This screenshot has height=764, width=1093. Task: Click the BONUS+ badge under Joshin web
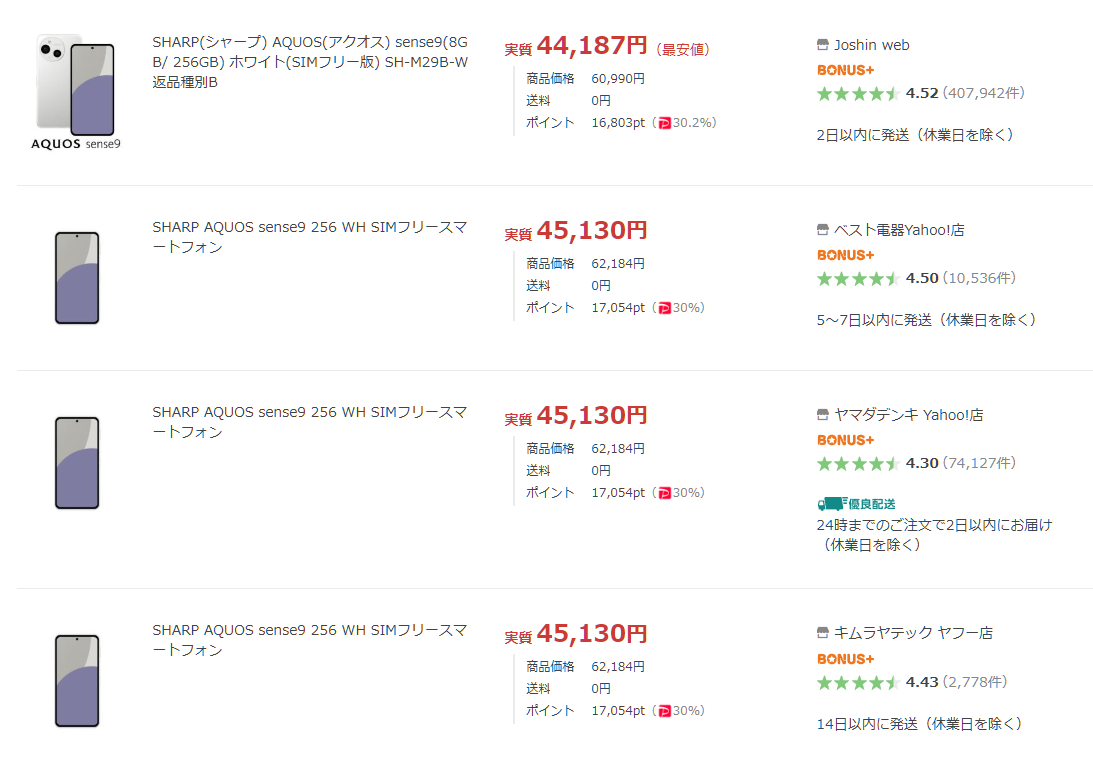[x=845, y=70]
